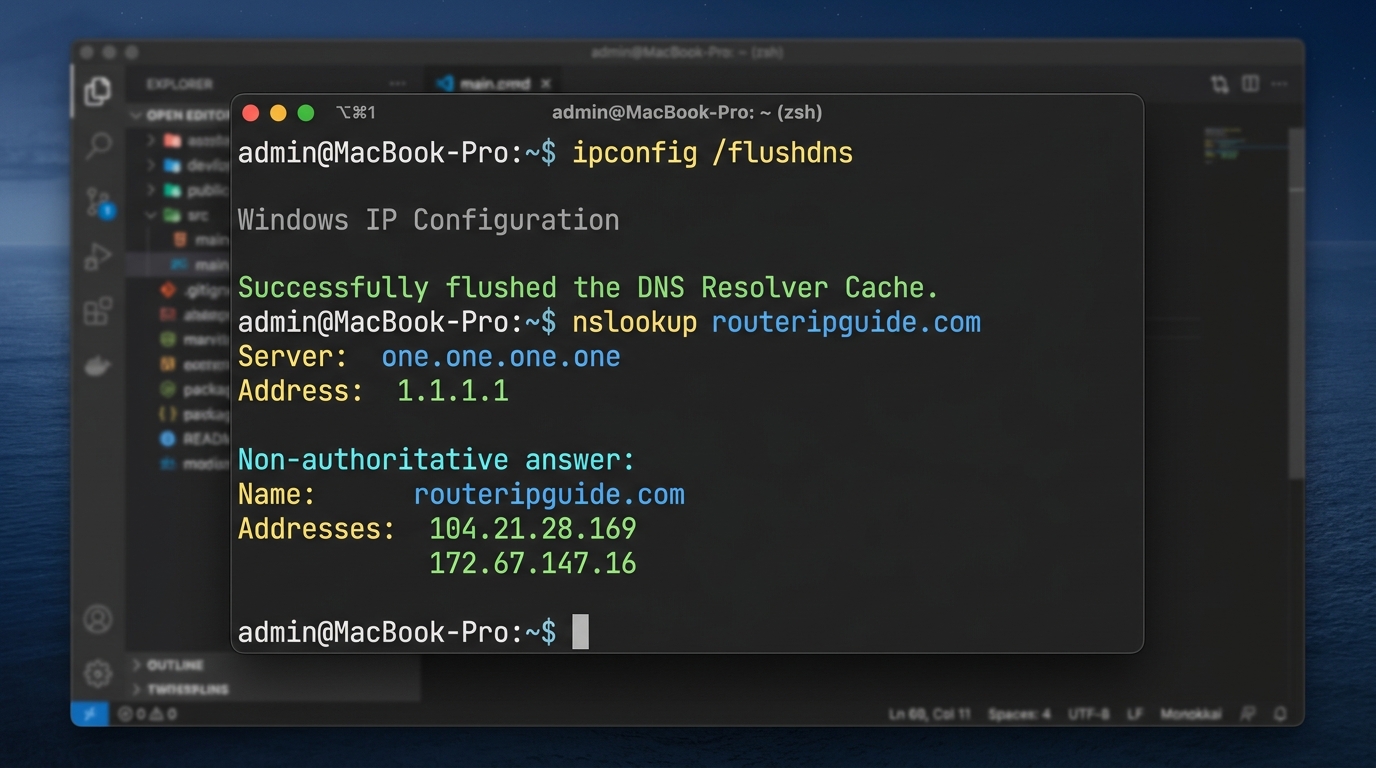The height and width of the screenshot is (768, 1376).
Task: Click the terminal window title admin@MacBook-Pro: ~ (zsh)
Action: (x=687, y=113)
